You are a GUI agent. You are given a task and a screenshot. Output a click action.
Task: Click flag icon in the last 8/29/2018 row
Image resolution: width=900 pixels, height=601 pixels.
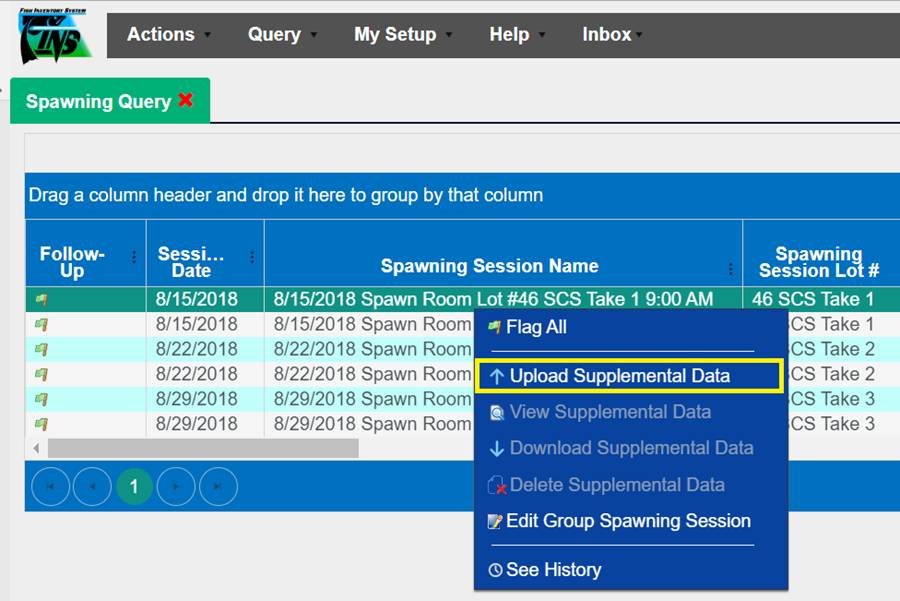point(42,424)
